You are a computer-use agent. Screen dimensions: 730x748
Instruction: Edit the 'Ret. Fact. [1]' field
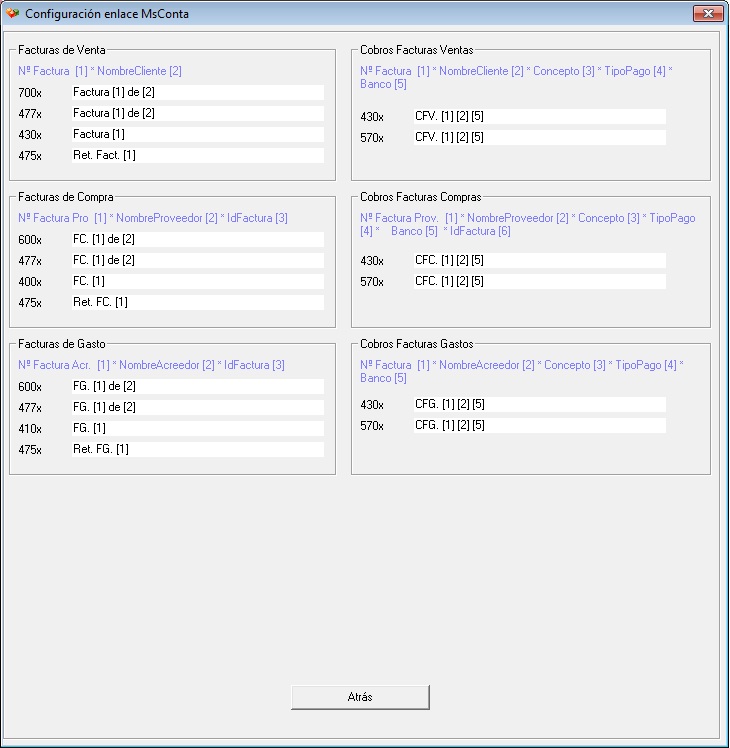point(198,155)
